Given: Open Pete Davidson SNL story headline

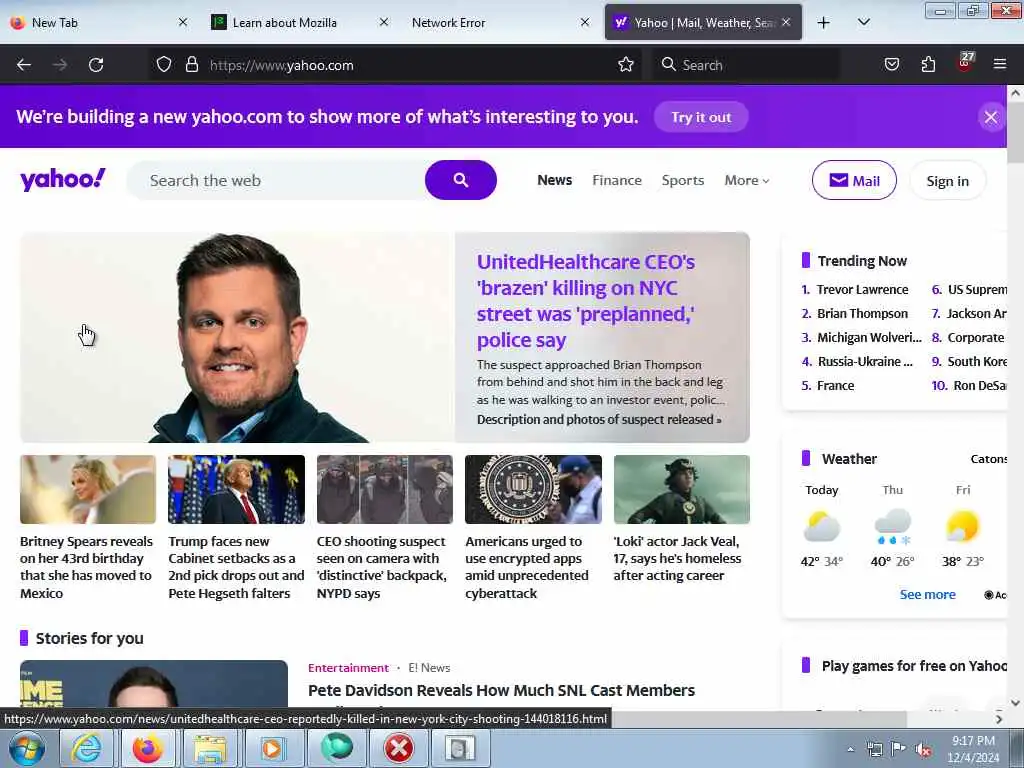Looking at the screenshot, I should coord(502,690).
